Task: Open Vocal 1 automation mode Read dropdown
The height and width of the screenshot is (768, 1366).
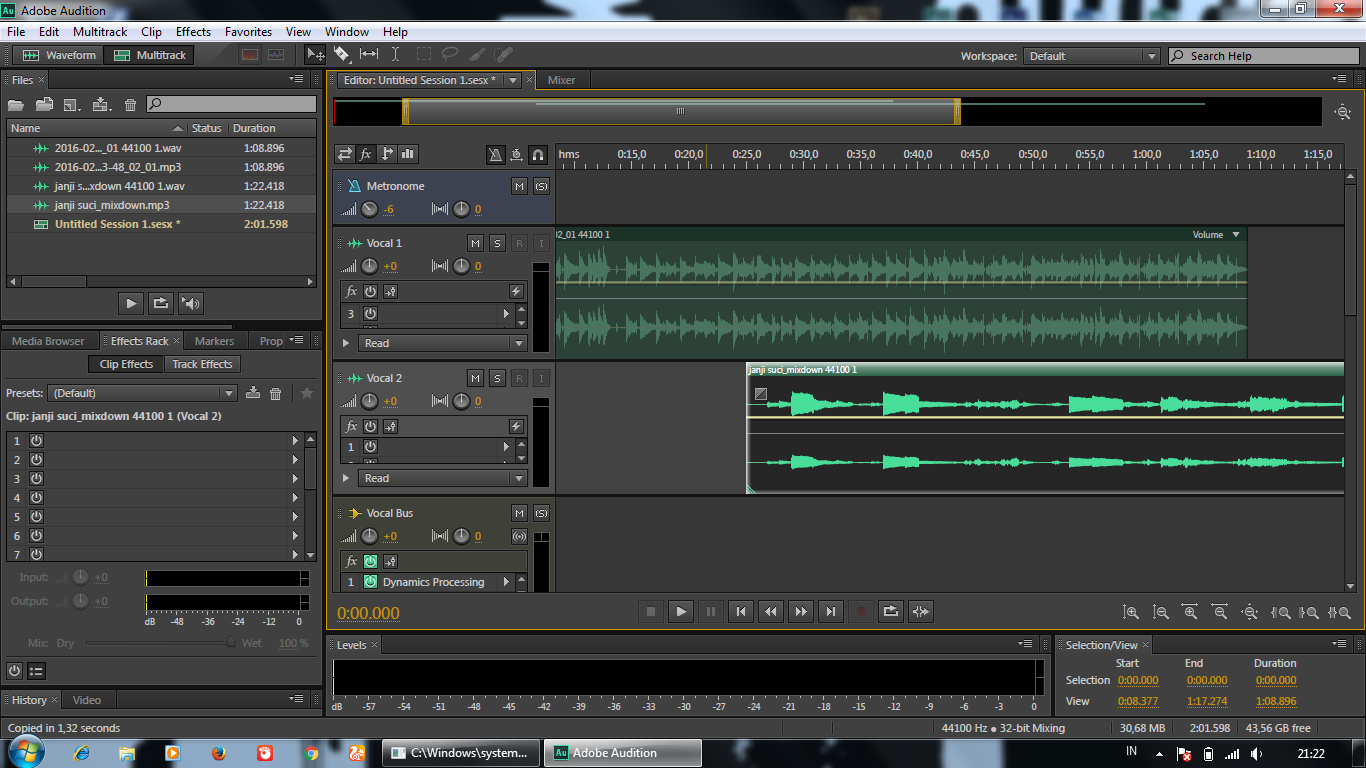Action: [x=442, y=342]
